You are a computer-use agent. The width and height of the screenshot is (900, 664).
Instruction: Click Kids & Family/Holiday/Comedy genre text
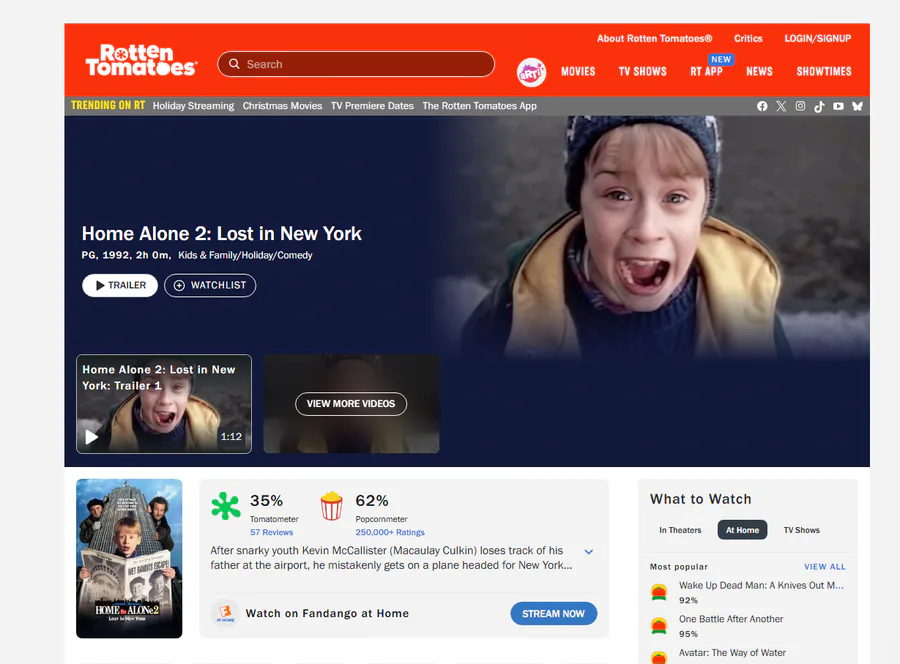coord(245,255)
